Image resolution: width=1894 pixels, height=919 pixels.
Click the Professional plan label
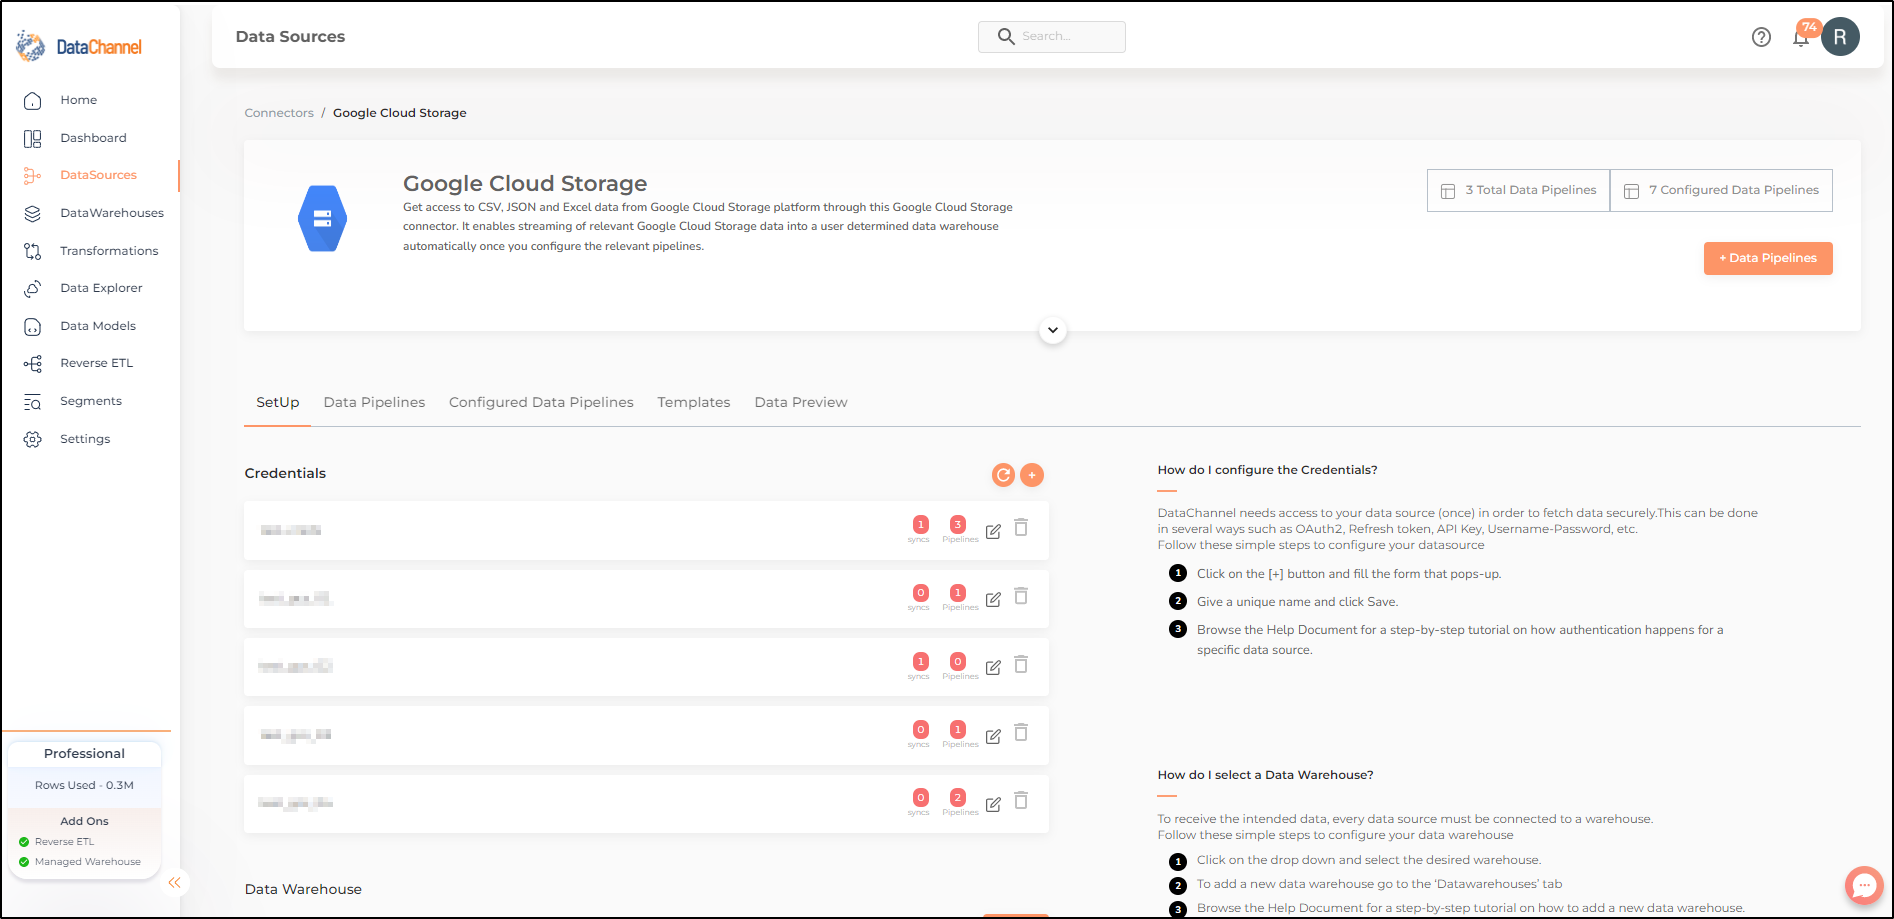(x=84, y=754)
